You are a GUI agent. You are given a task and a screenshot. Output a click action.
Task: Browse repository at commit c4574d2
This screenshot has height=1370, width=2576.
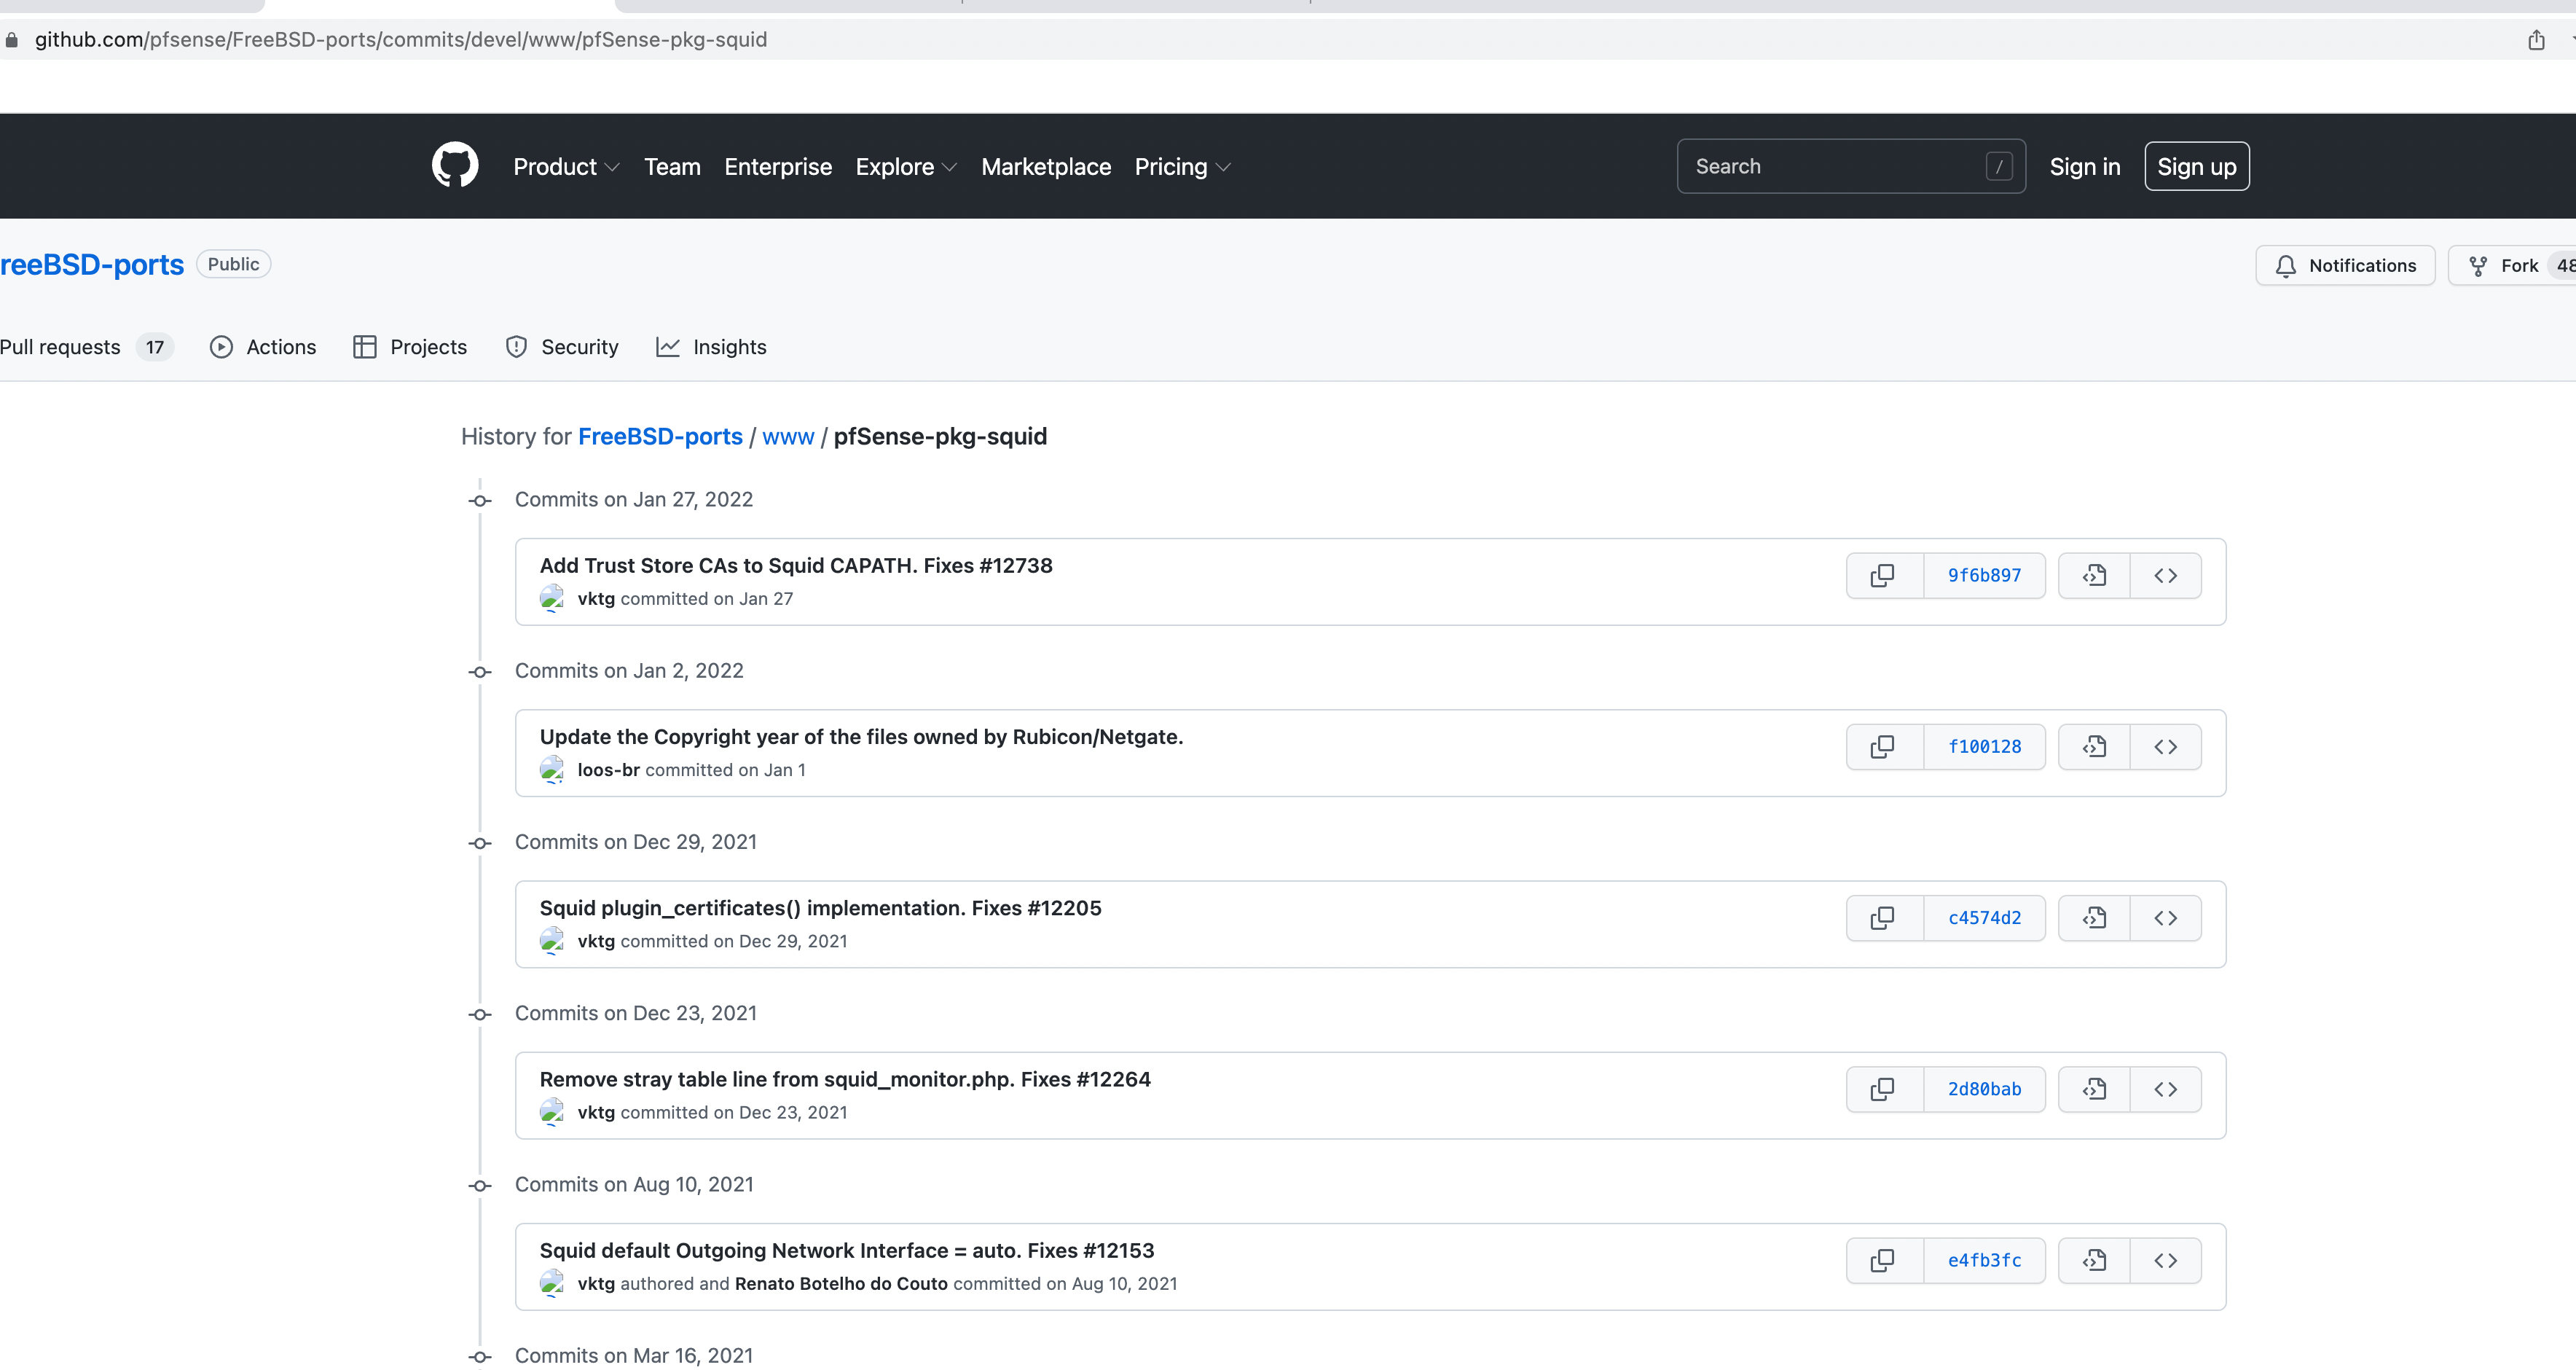[2165, 918]
